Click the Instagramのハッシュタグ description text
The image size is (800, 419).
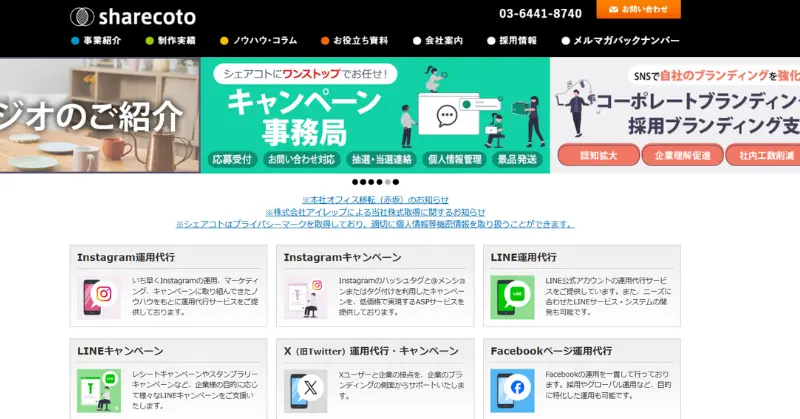(402, 297)
